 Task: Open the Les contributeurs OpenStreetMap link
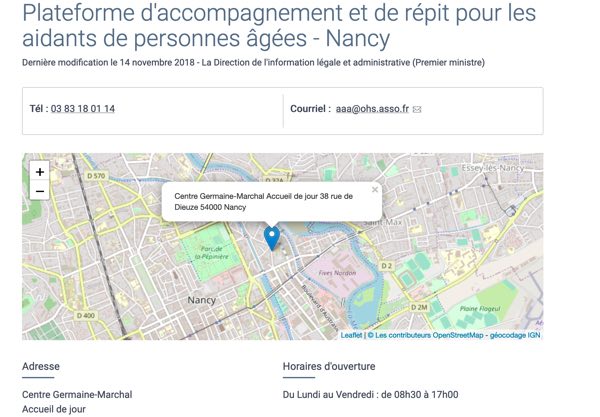429,335
